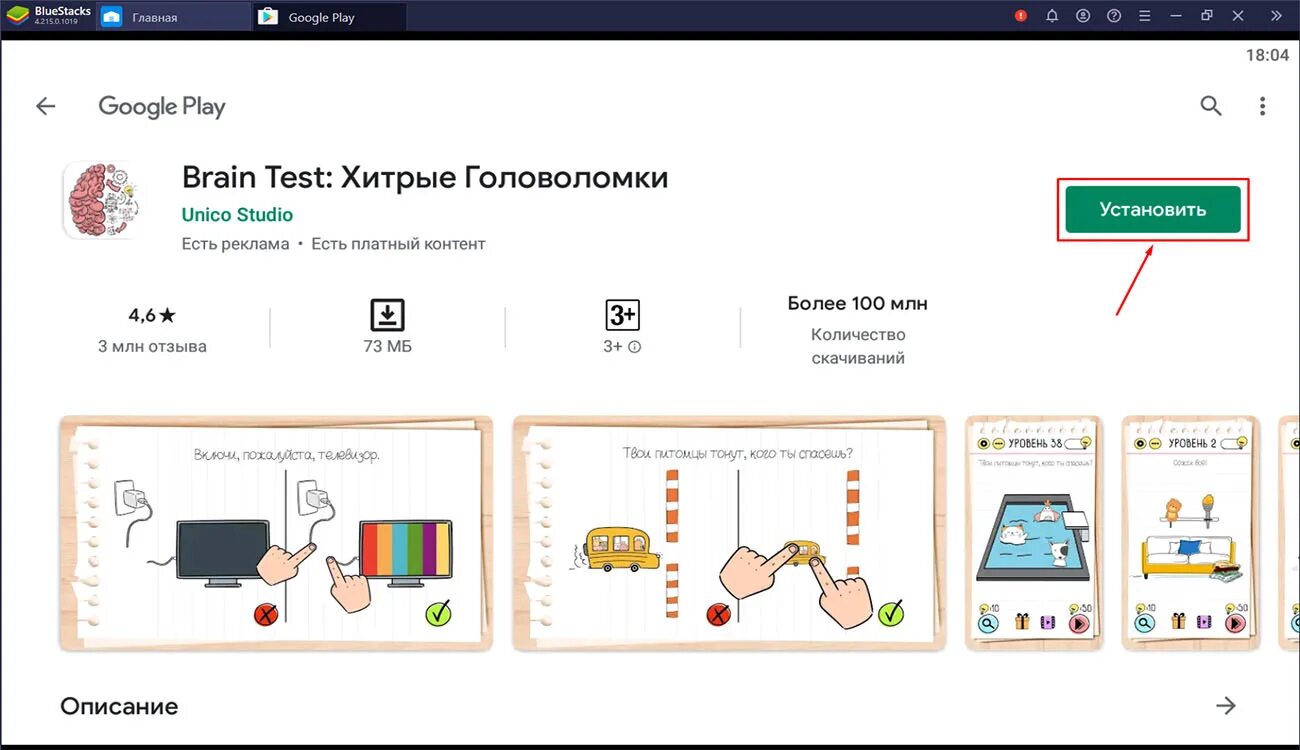Open the Unico Studio developer link

[x=237, y=215]
